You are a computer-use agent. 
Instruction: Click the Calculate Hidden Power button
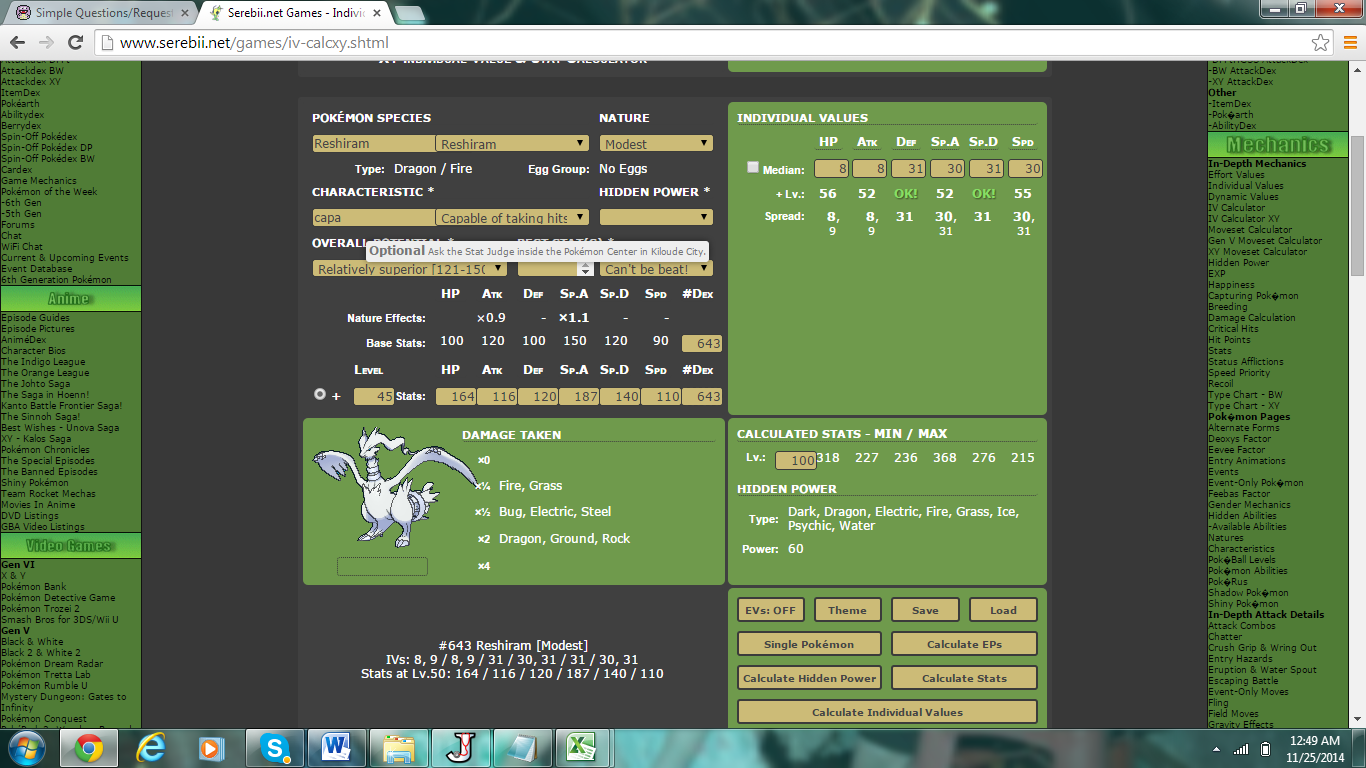pos(810,678)
